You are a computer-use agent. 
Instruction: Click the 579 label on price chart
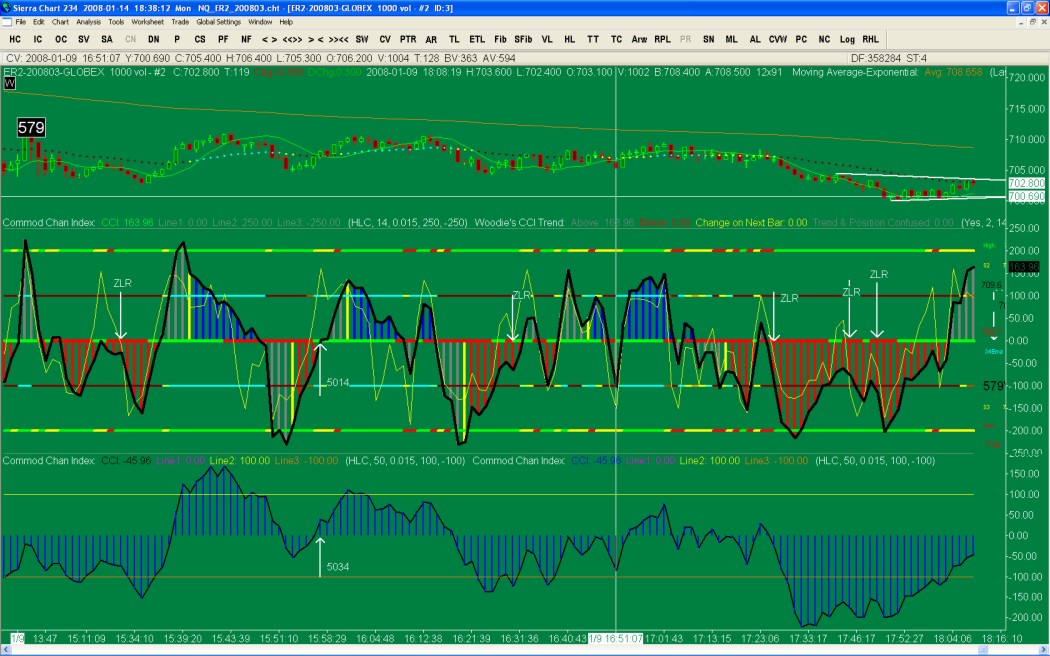pos(31,127)
